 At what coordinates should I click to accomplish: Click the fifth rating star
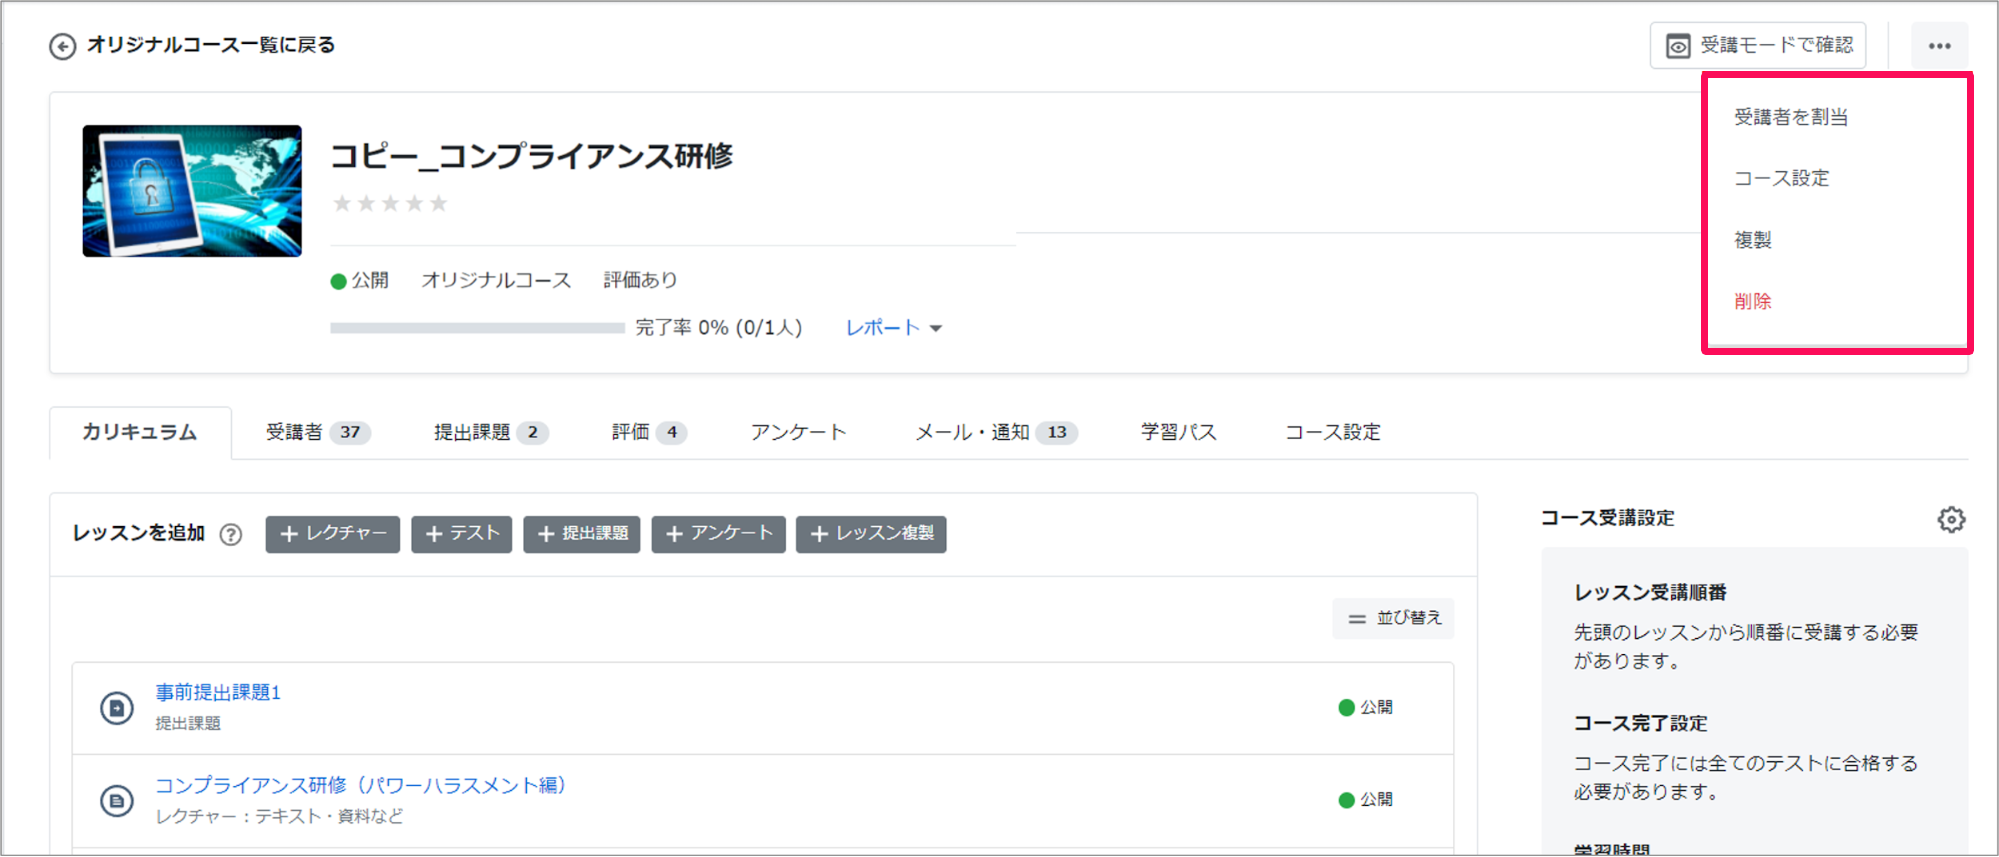pyautogui.click(x=438, y=204)
